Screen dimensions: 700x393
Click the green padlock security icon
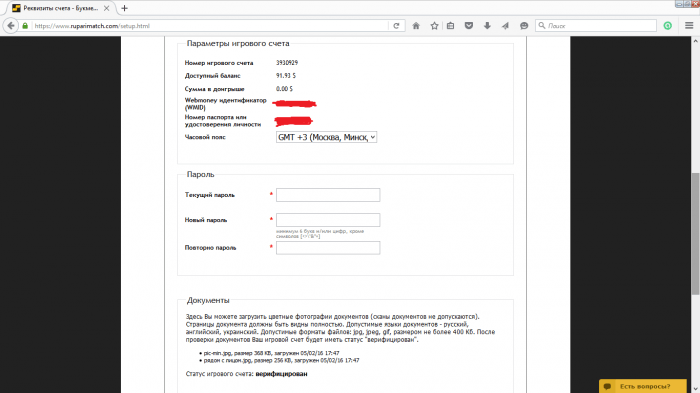25,26
